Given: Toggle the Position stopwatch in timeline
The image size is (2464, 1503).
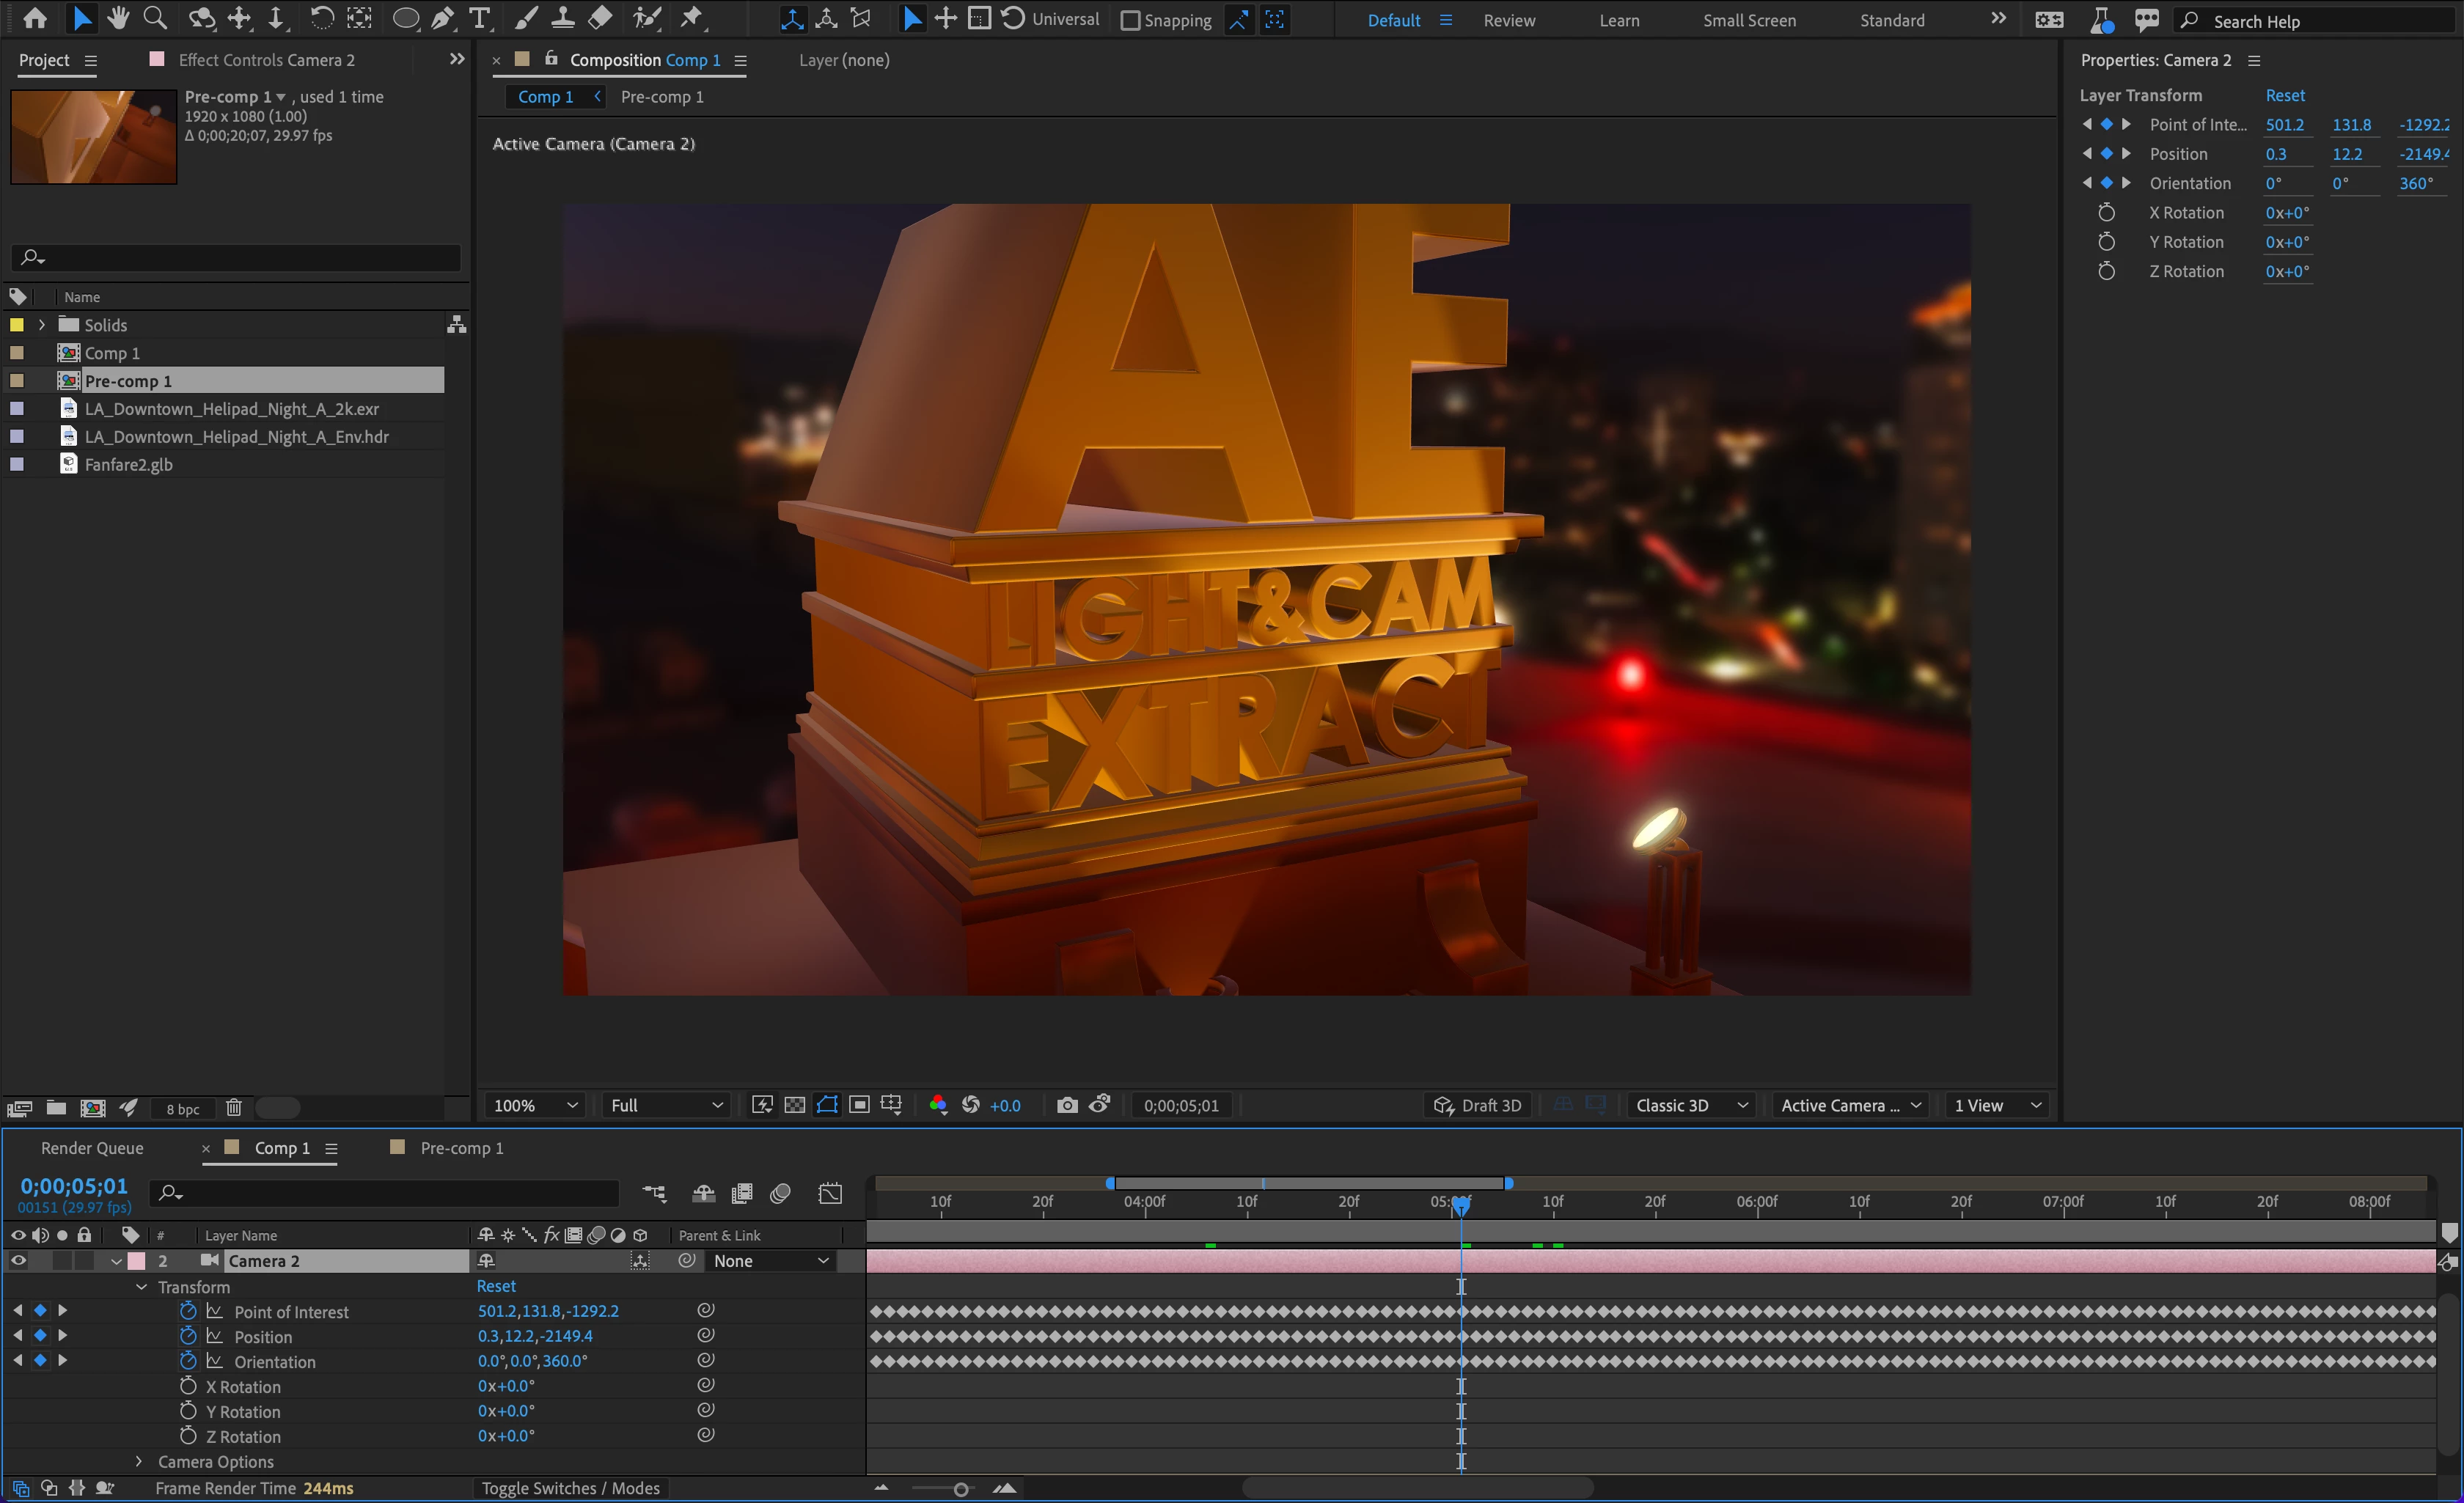Looking at the screenshot, I should click(188, 1336).
